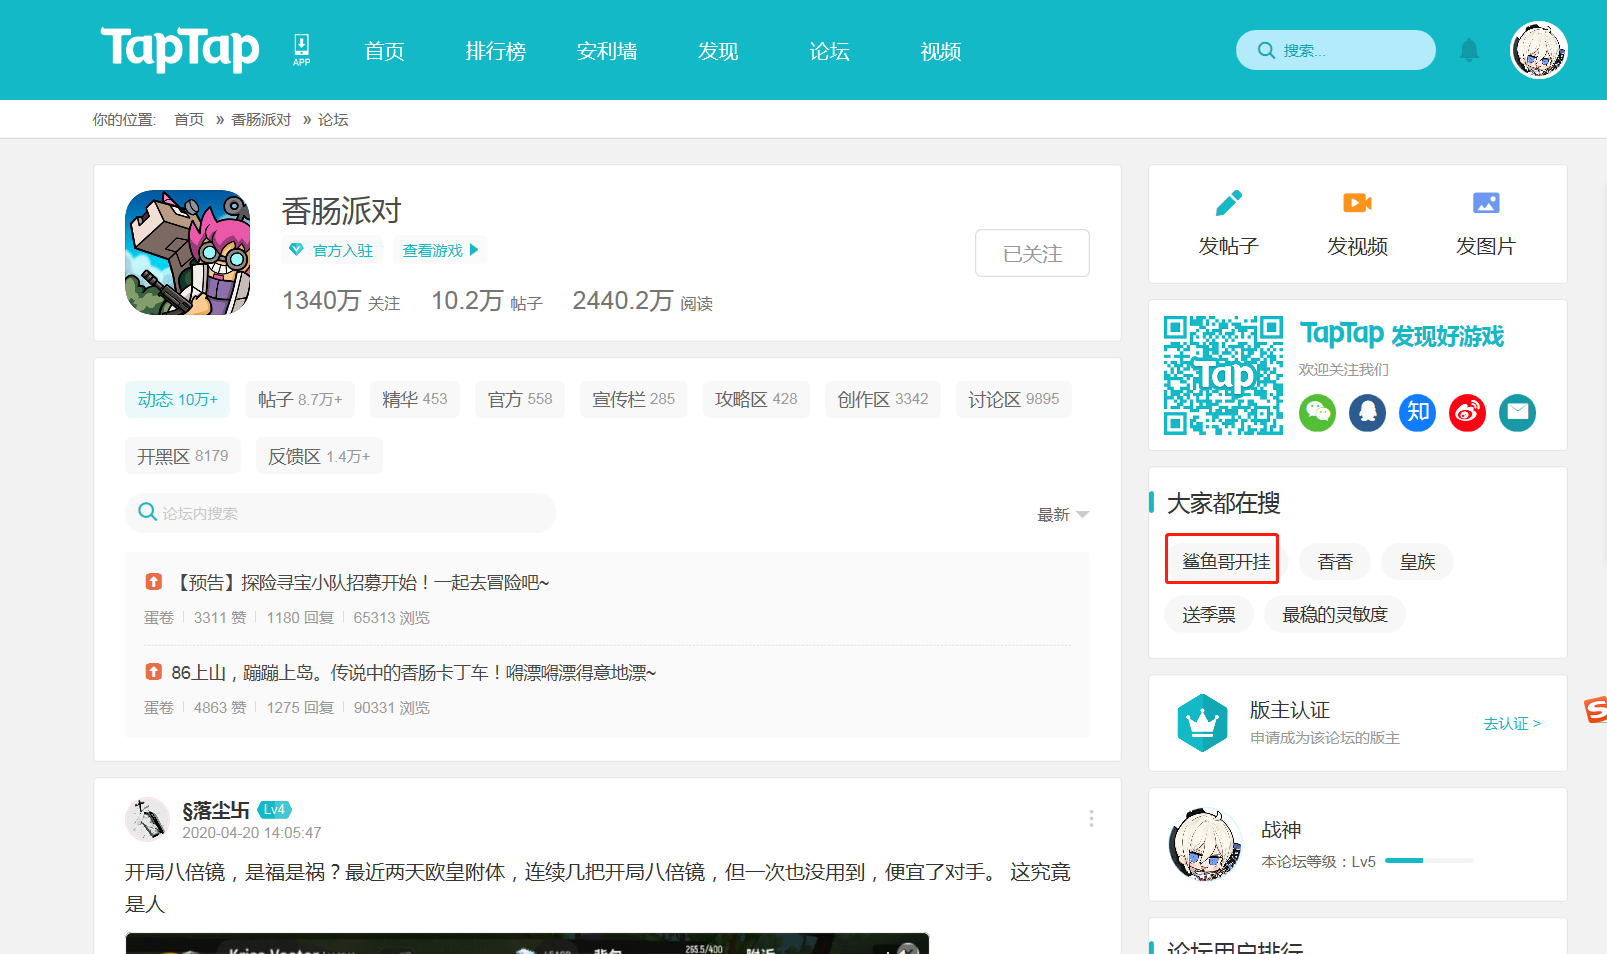Open the post 开局八倍镜，是福是祸？
The image size is (1607, 954).
[598, 887]
